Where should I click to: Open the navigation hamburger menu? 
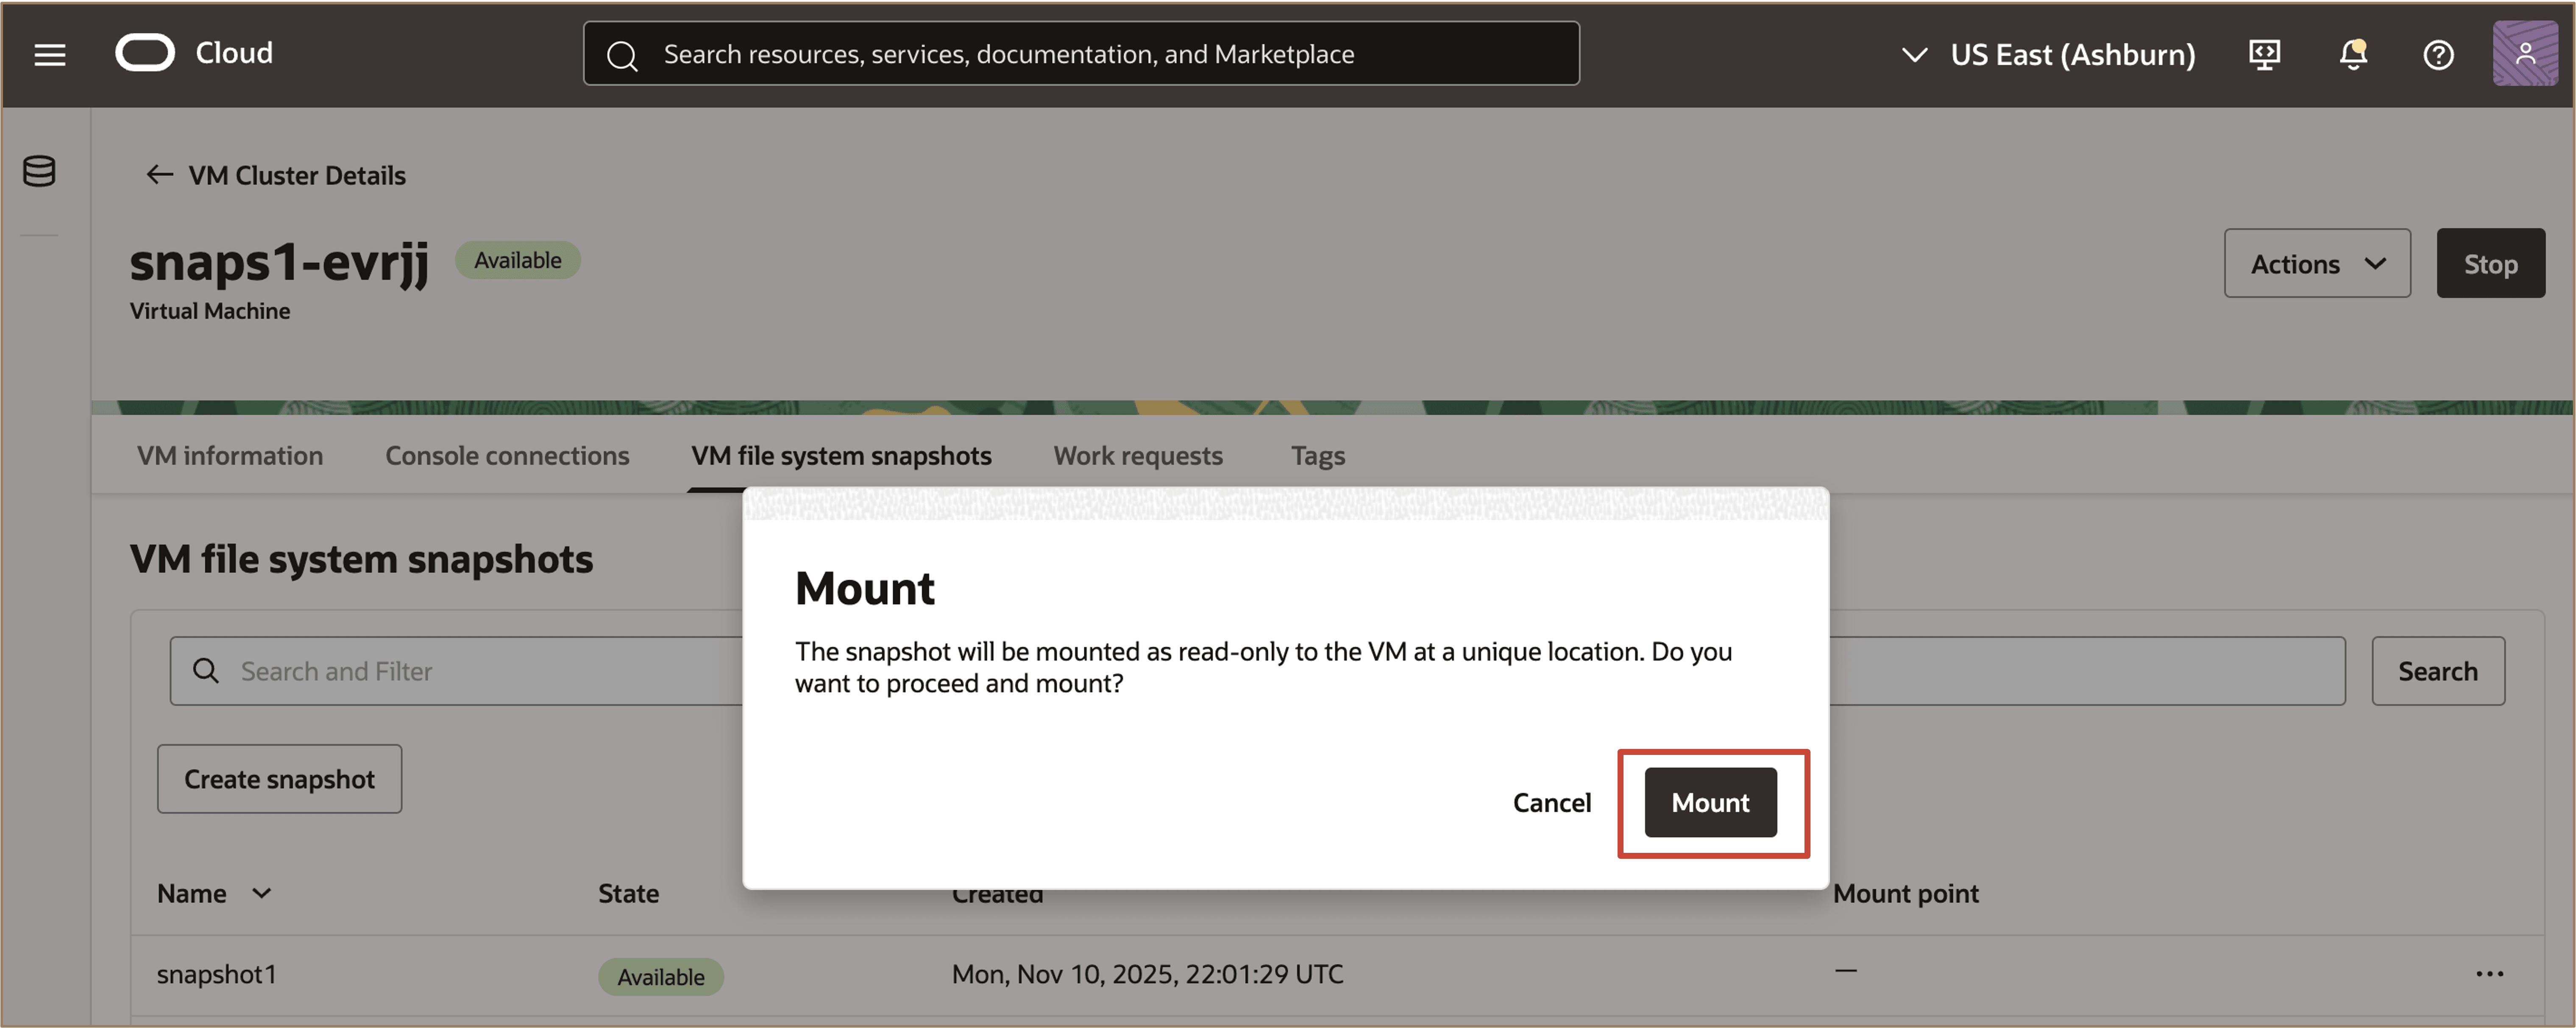pos(49,54)
